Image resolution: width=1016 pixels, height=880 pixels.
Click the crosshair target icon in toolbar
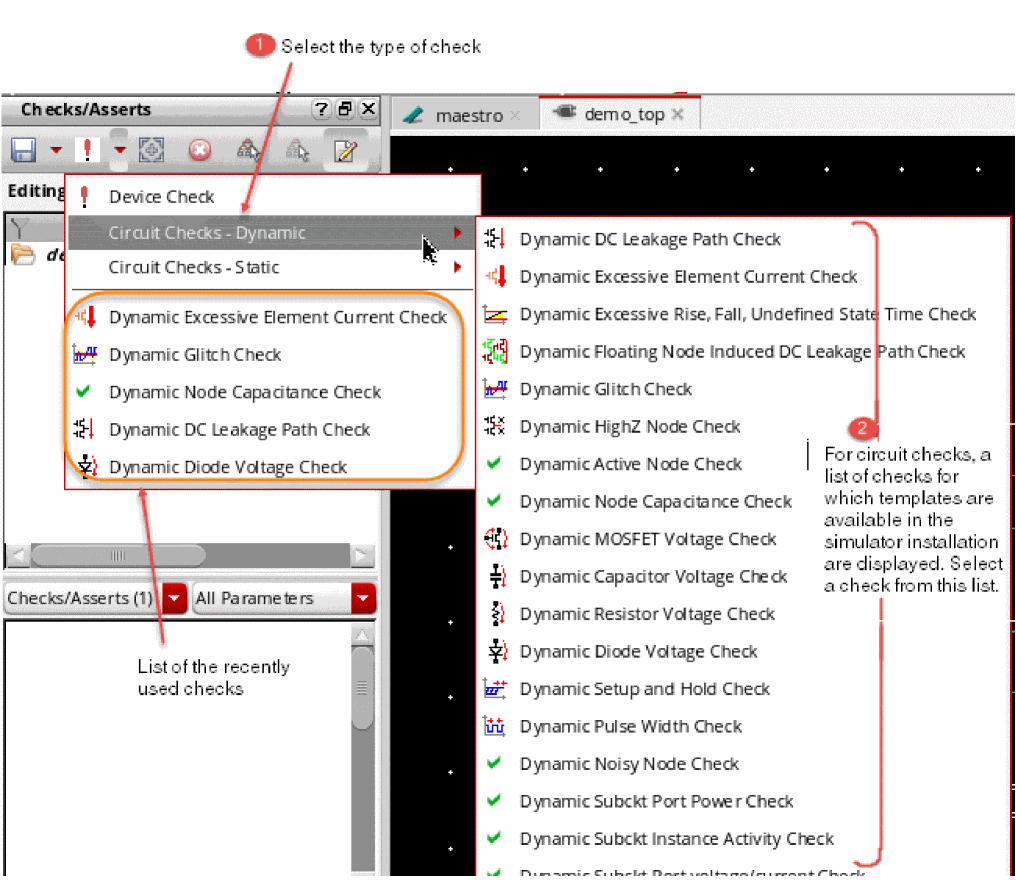coord(152,150)
